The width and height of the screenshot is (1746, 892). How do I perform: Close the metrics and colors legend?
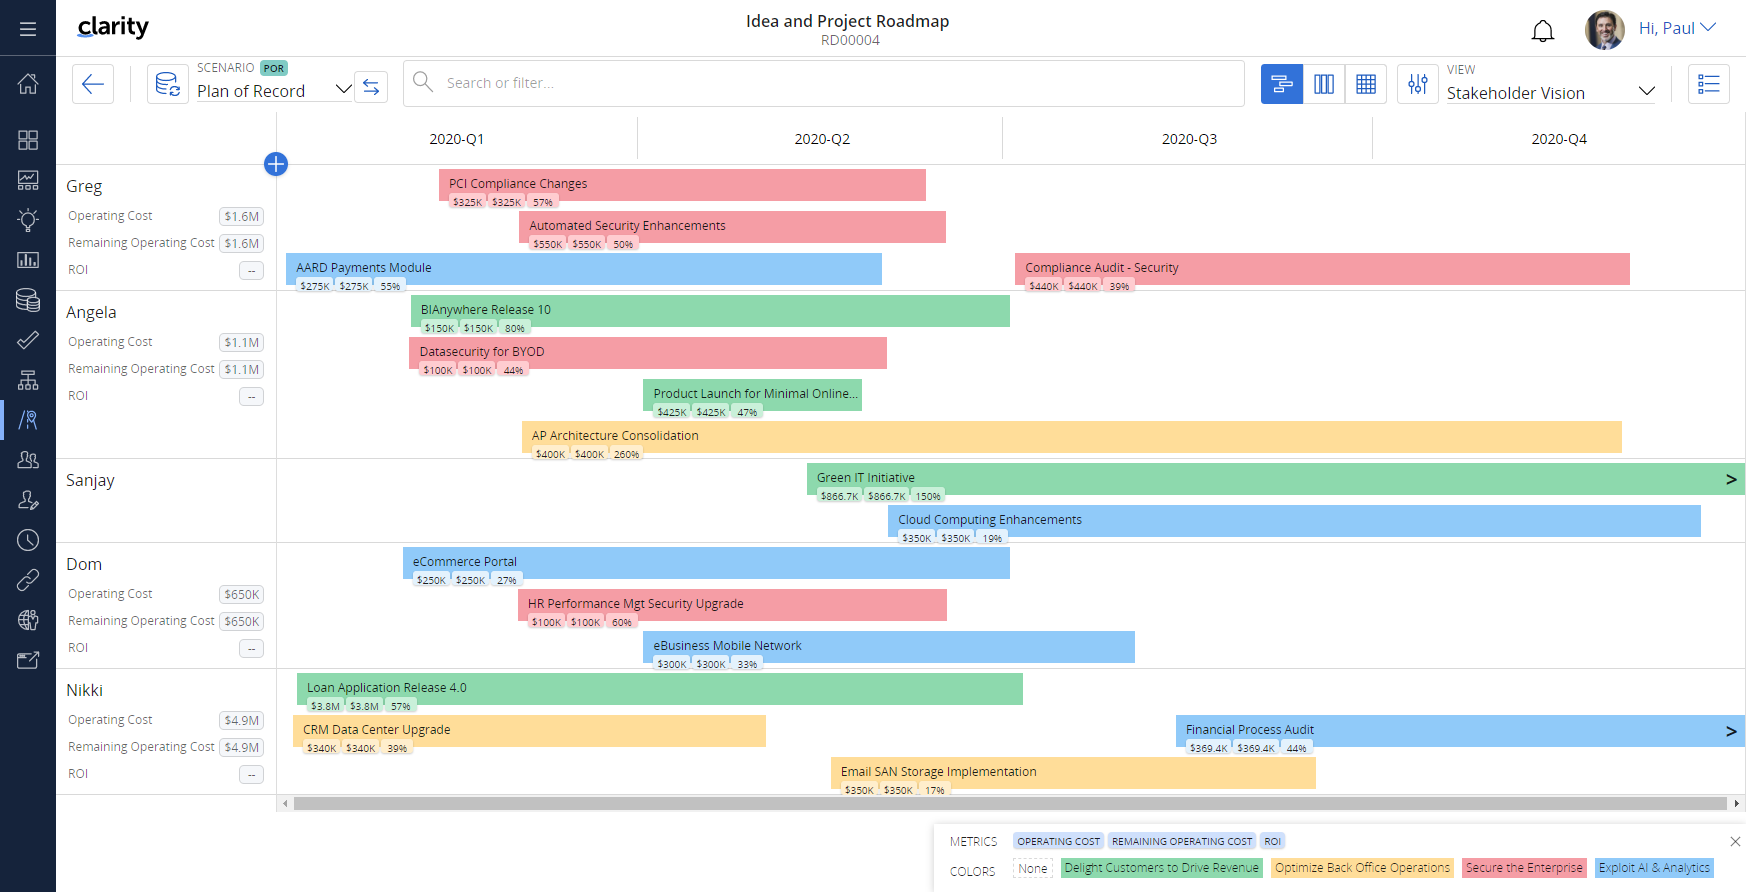coord(1735,841)
